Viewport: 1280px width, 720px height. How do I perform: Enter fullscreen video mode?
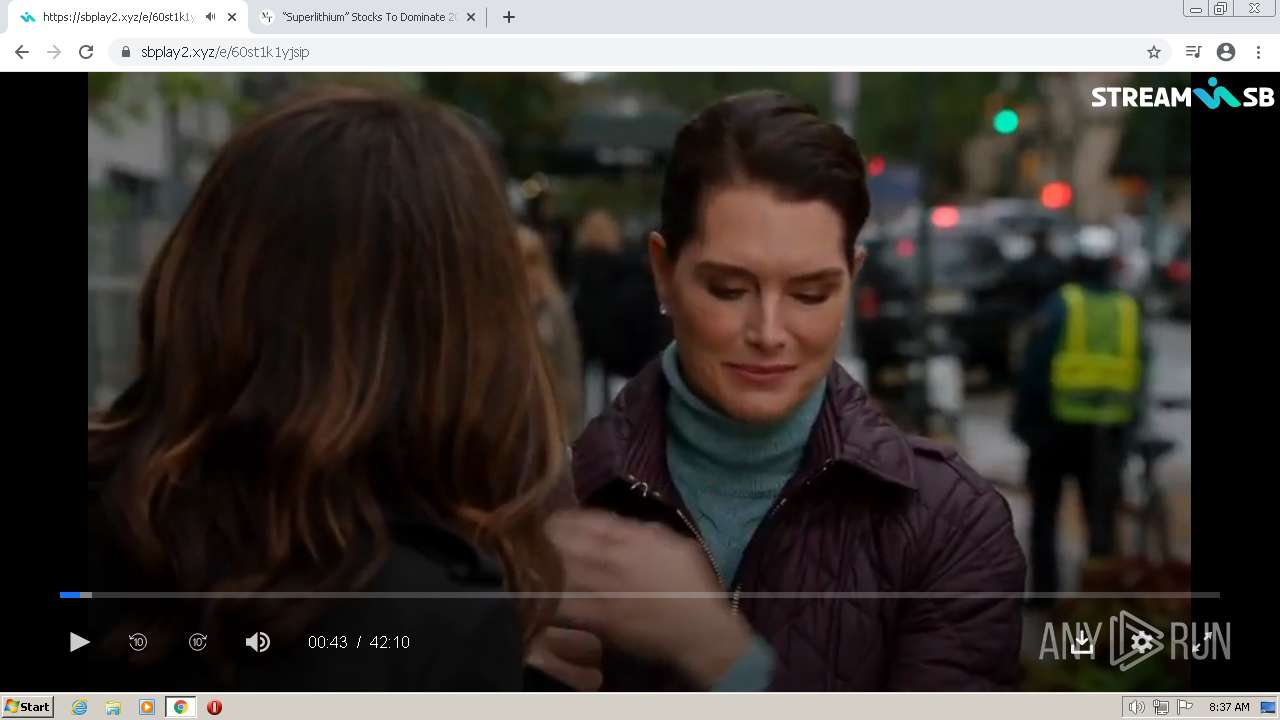click(1202, 642)
